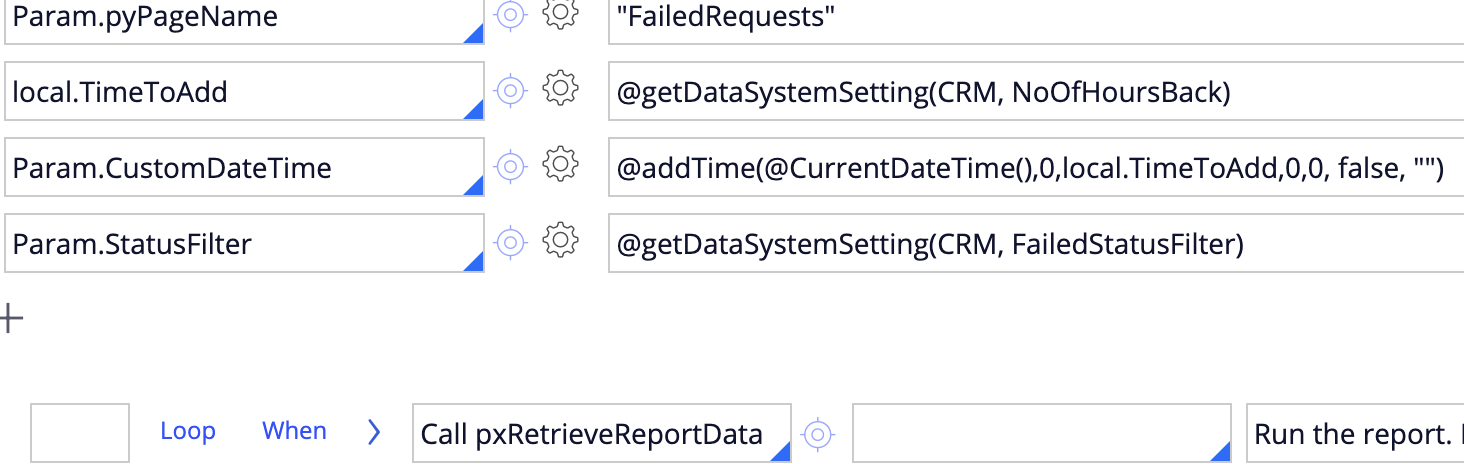This screenshot has height=464, width=1464.
Task: Expand the step with the chevron arrow
Action: (374, 432)
